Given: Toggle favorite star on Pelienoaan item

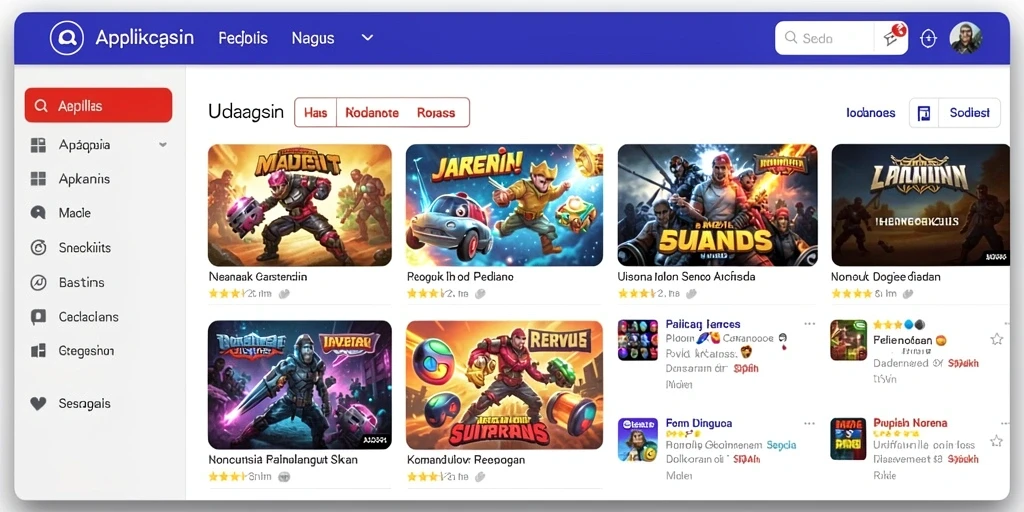Looking at the screenshot, I should tap(997, 339).
